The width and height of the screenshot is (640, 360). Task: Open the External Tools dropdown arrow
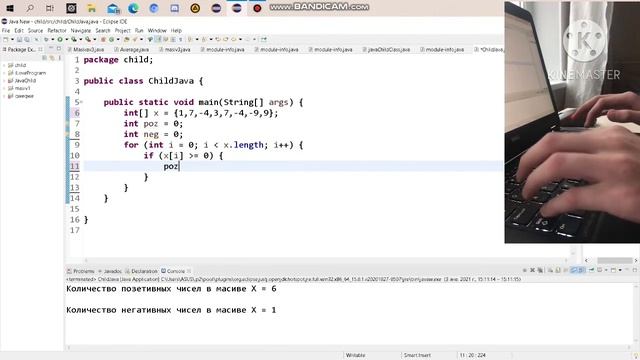pyautogui.click(x=94, y=40)
